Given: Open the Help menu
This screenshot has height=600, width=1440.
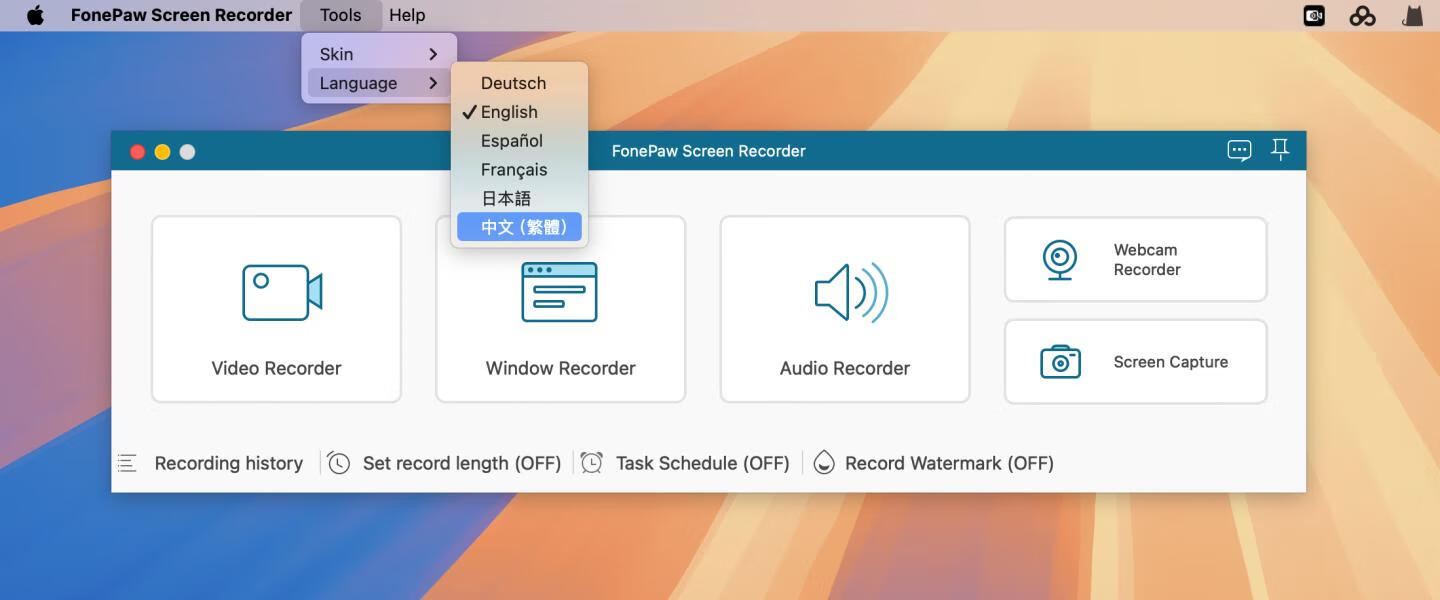Looking at the screenshot, I should pyautogui.click(x=407, y=15).
